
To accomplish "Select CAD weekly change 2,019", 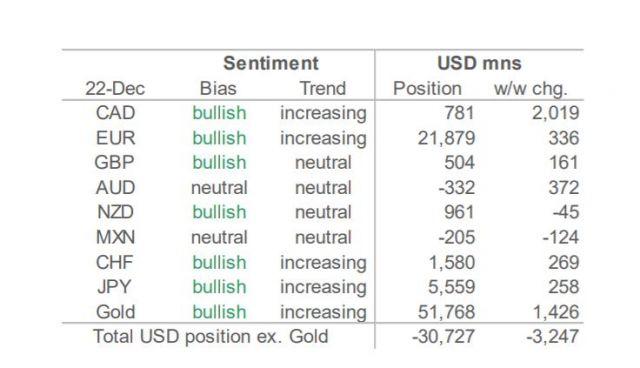I will [556, 113].
